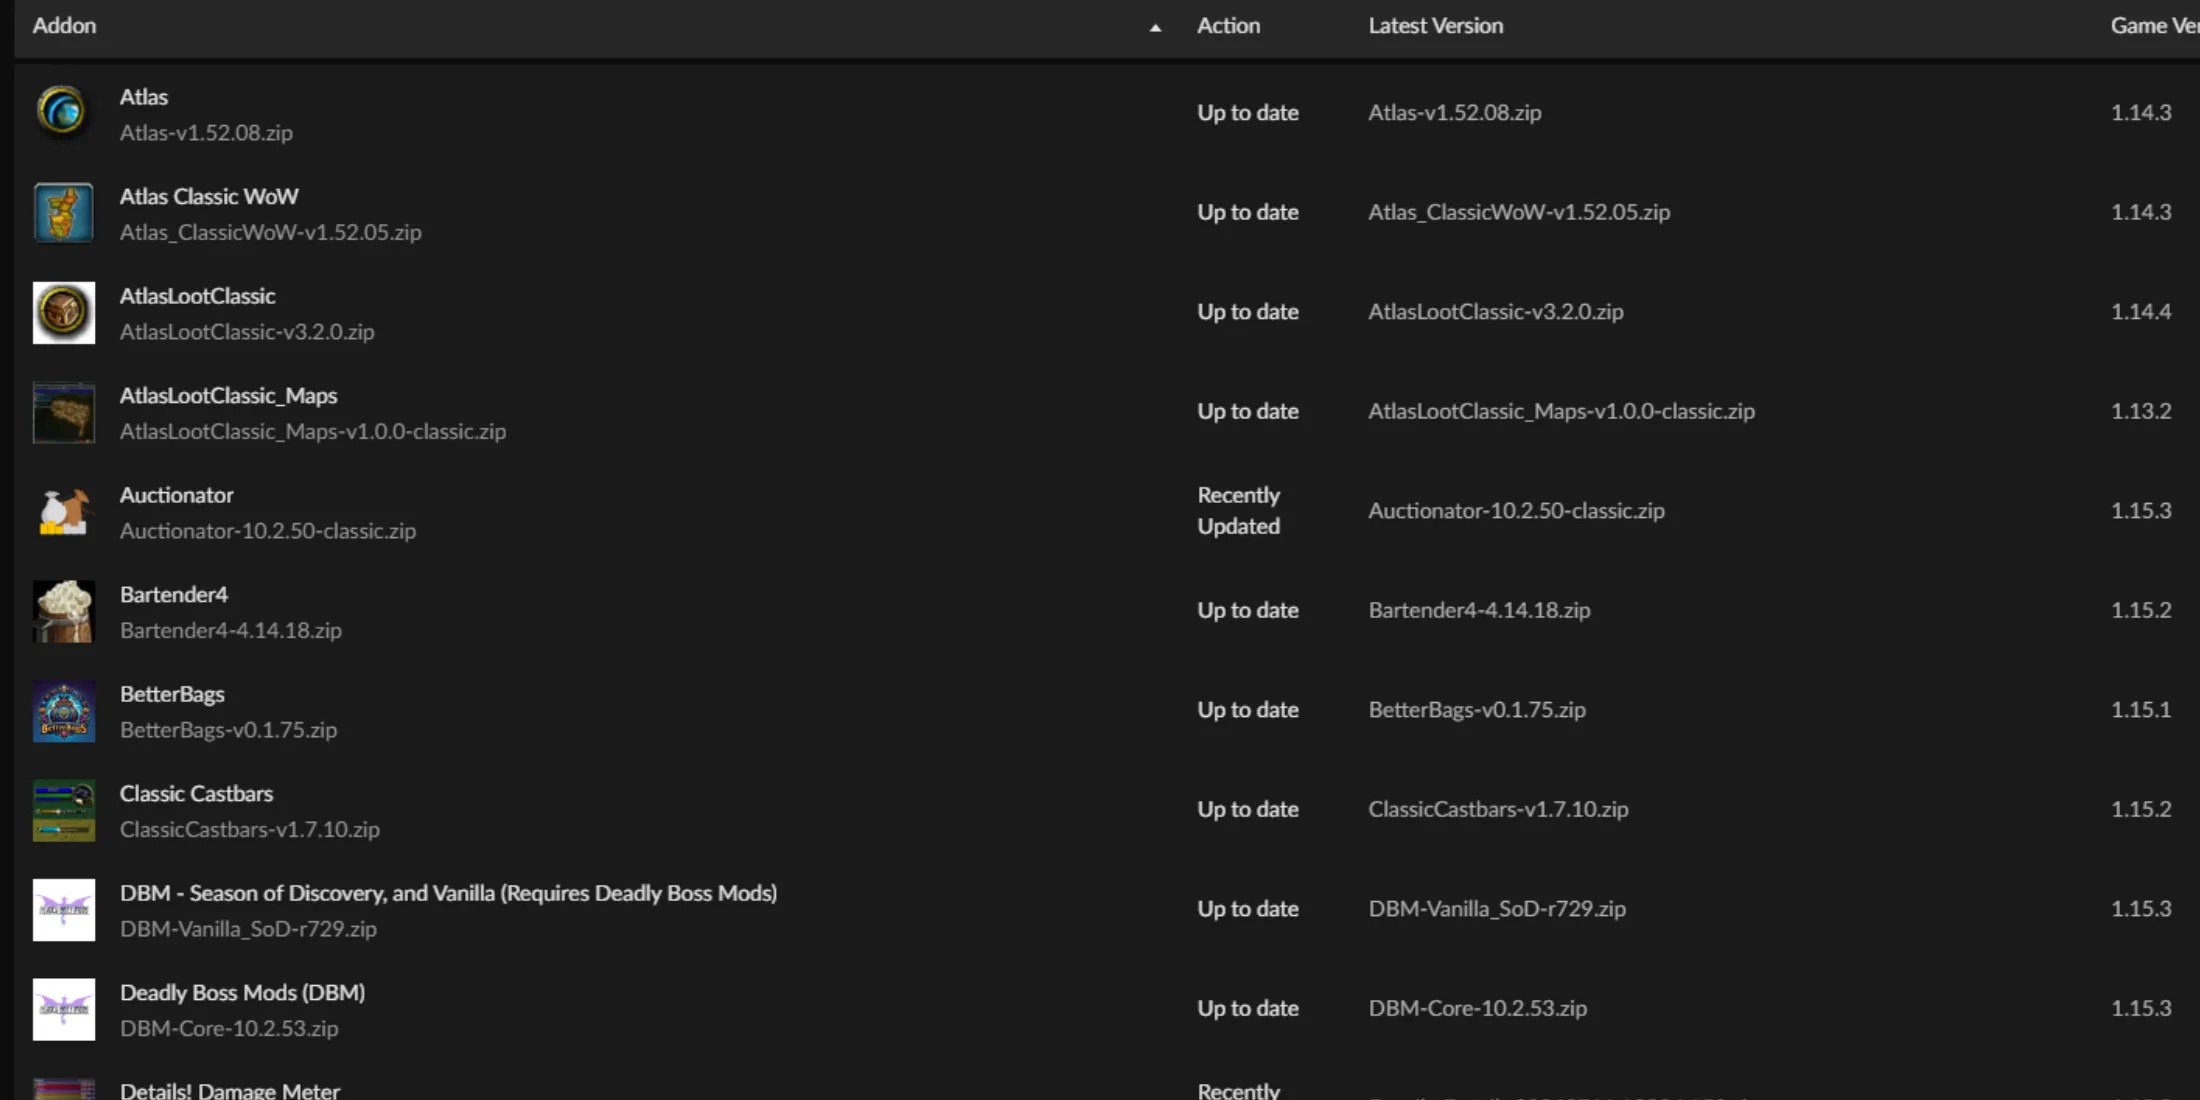Viewport: 2200px width, 1100px height.
Task: Click Up to date status for AtlasLootClassic
Action: tap(1248, 312)
